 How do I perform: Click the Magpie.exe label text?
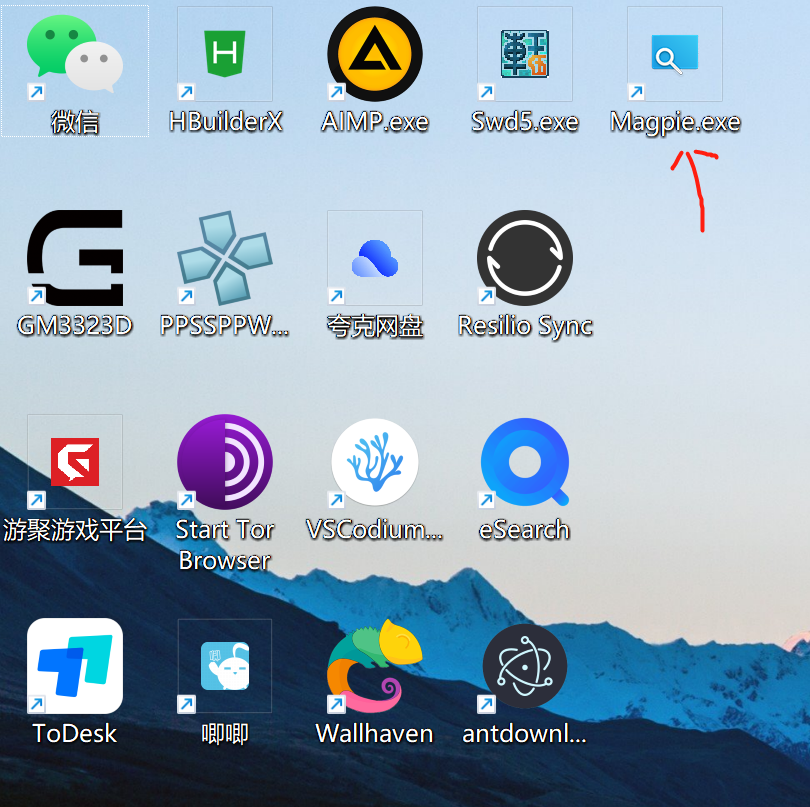675,123
